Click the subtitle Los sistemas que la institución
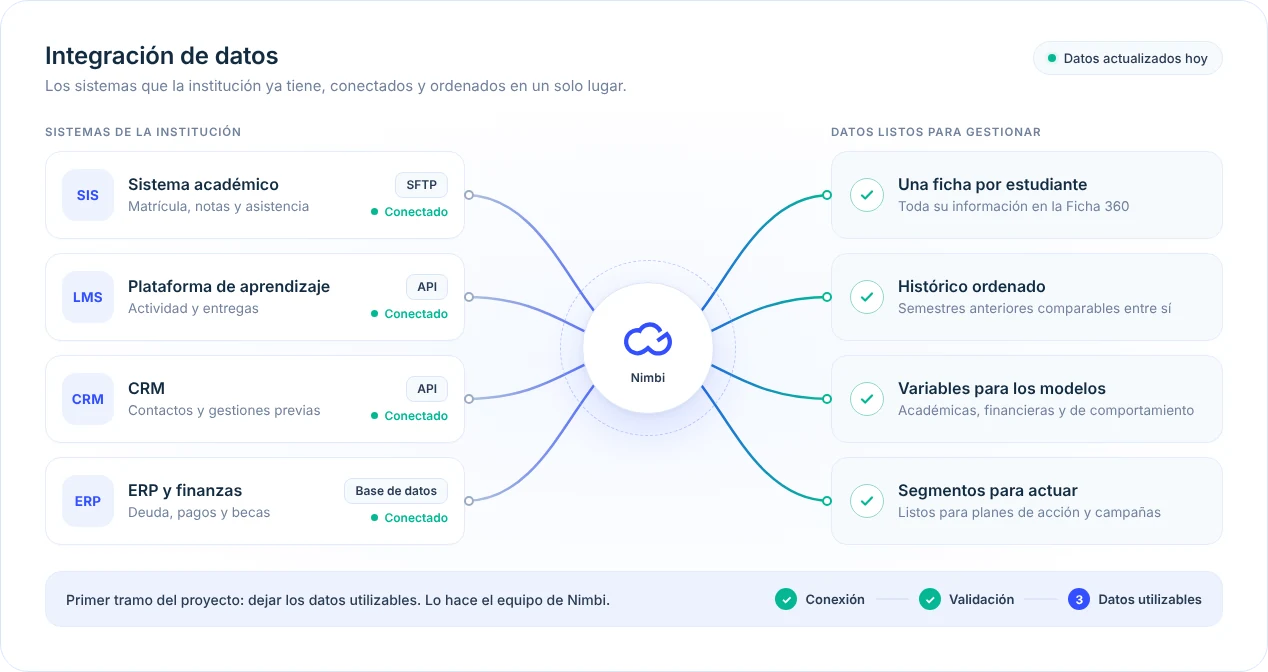1268x672 pixels. click(x=336, y=86)
